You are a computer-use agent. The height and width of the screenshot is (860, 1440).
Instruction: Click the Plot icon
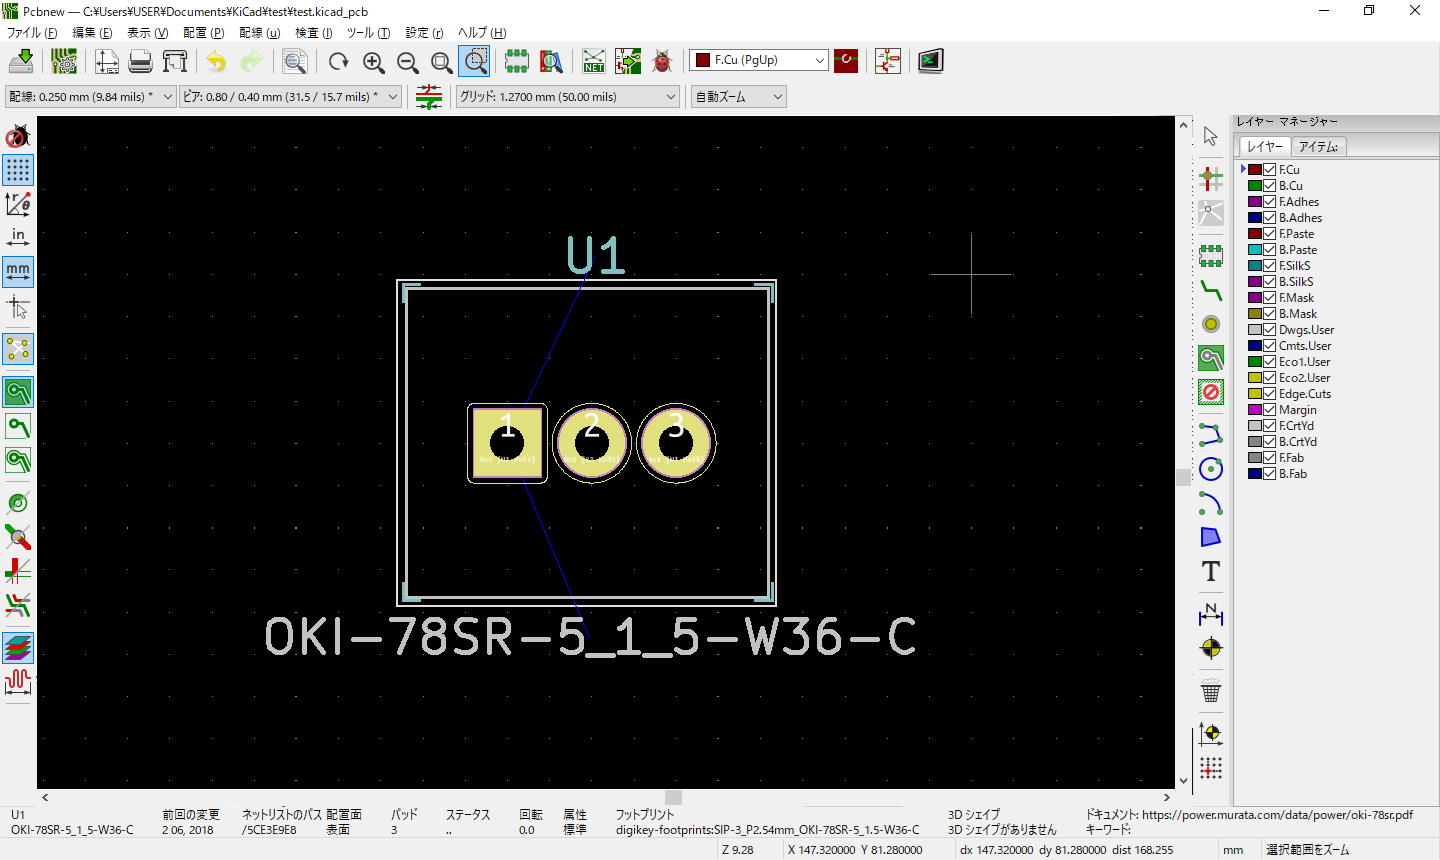point(175,61)
